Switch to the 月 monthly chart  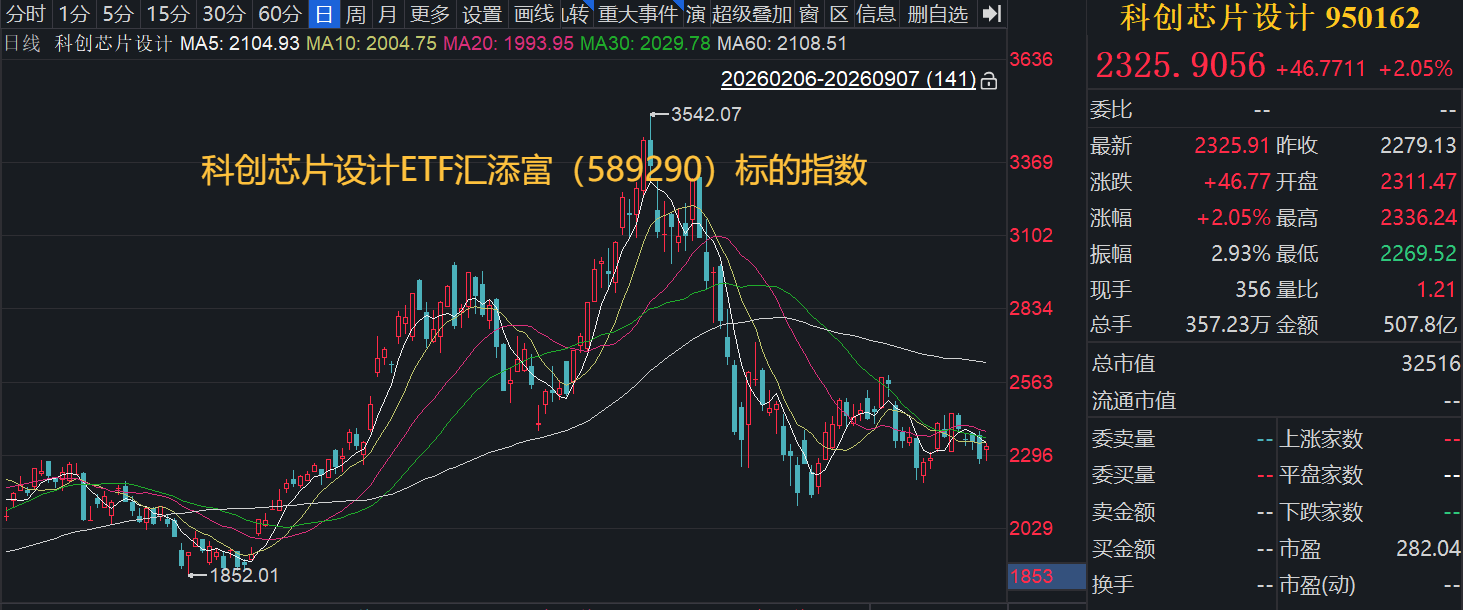(x=388, y=14)
